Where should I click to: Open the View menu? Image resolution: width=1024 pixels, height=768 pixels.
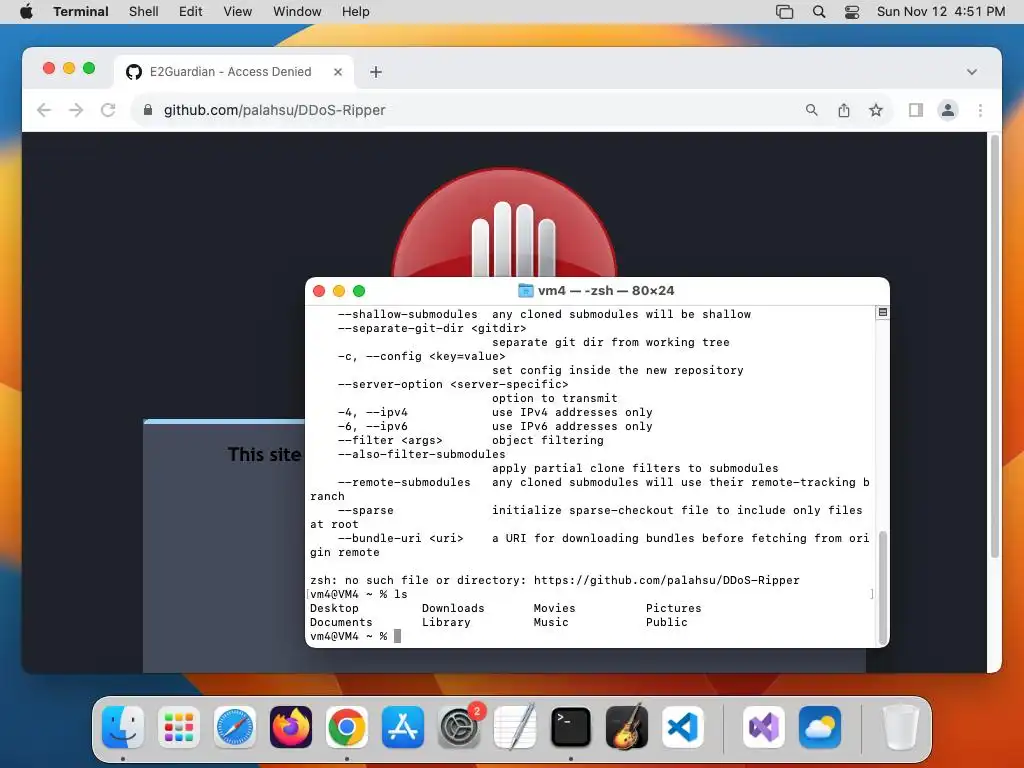pyautogui.click(x=238, y=11)
